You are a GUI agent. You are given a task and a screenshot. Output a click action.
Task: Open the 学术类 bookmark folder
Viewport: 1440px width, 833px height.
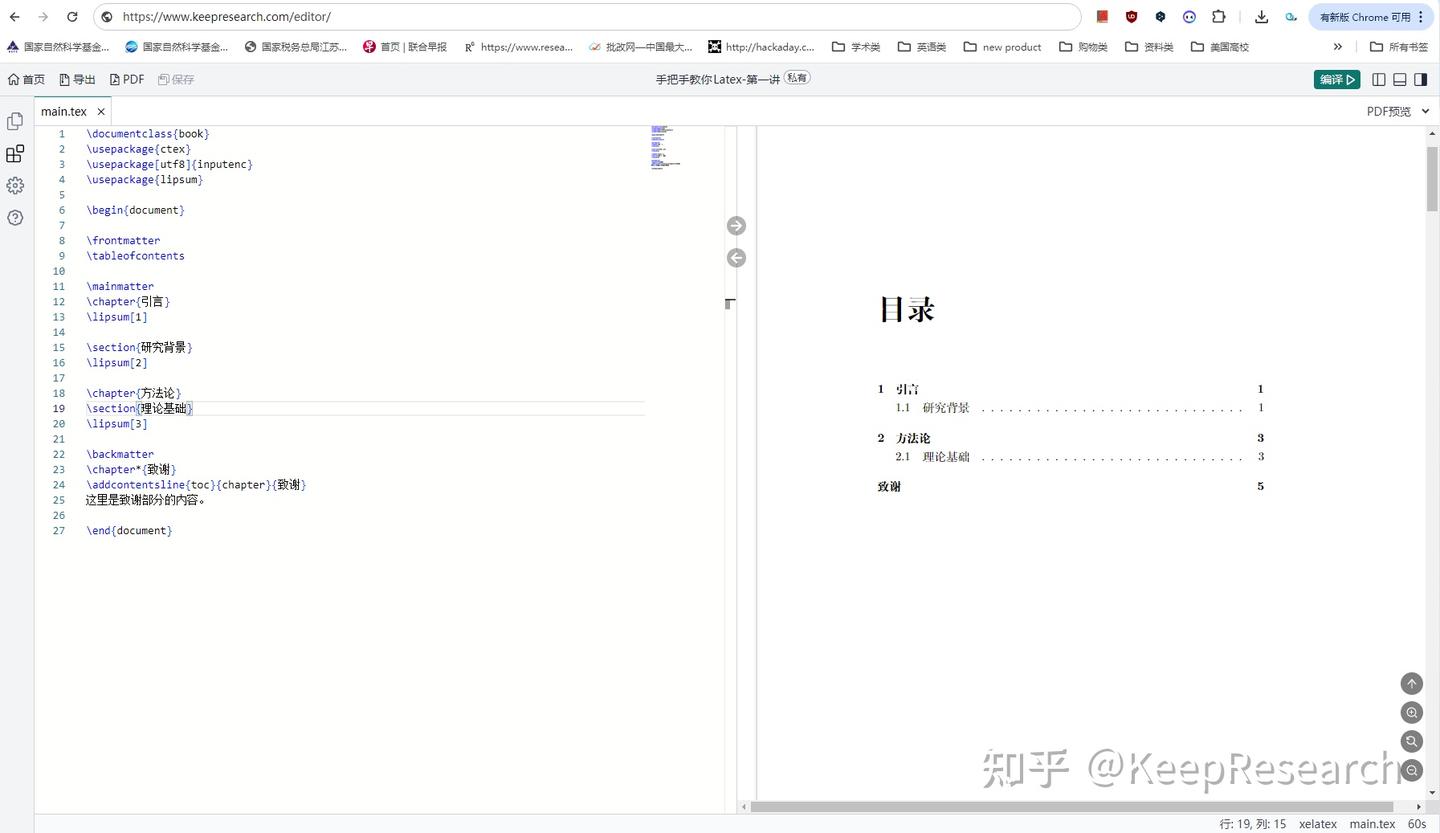coord(855,46)
